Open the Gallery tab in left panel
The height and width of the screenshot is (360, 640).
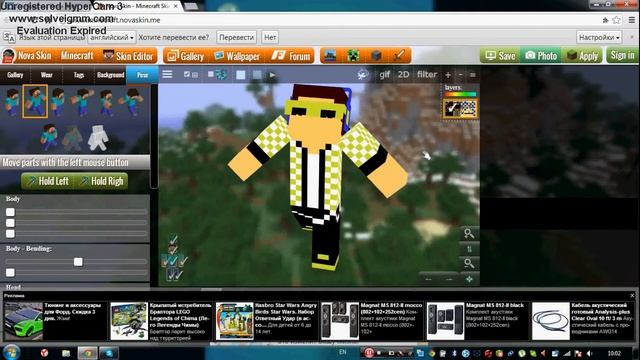[15, 75]
